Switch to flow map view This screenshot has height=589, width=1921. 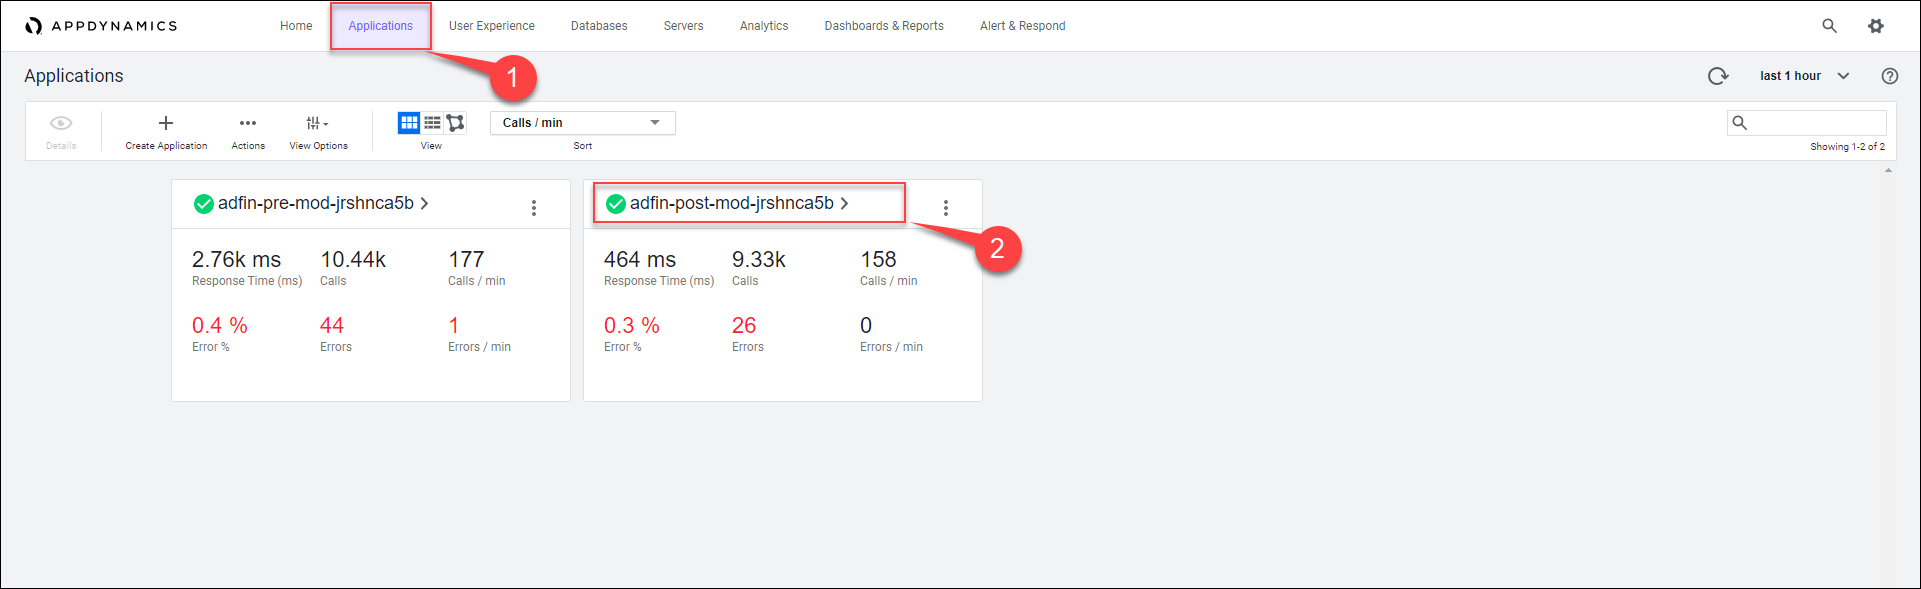[456, 123]
